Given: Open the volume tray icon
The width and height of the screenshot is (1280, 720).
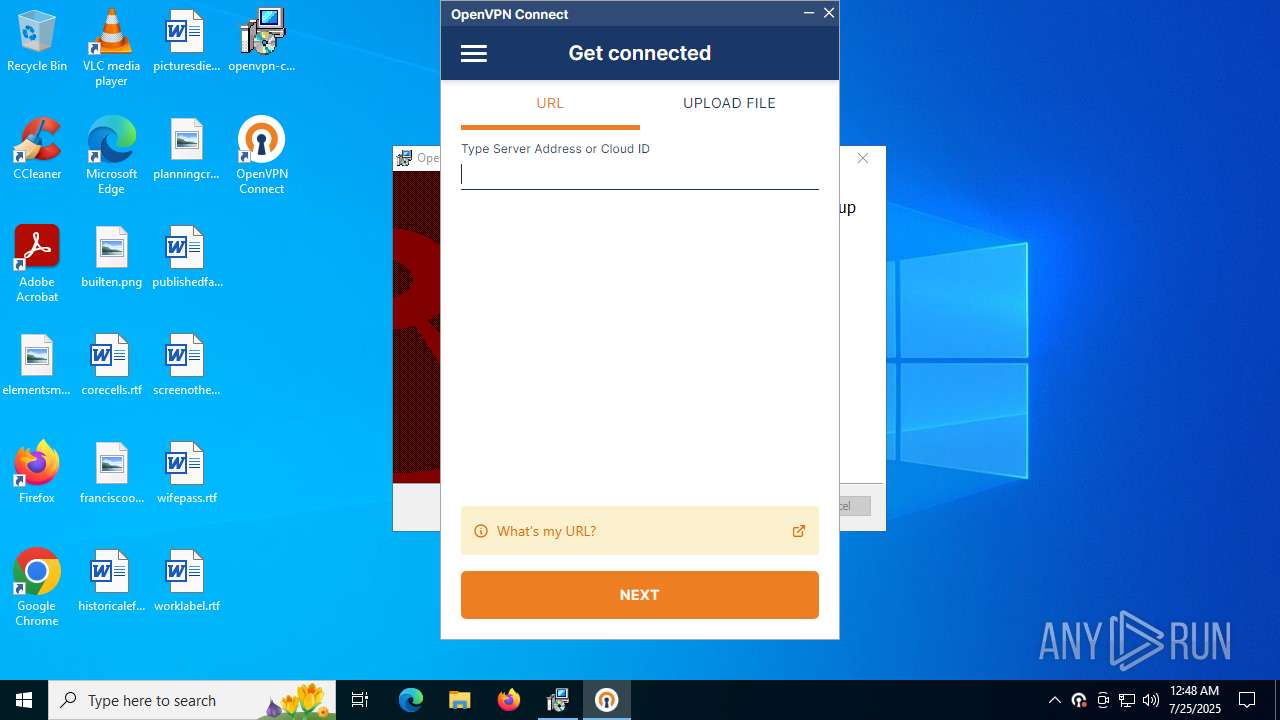Looking at the screenshot, I should tap(1151, 700).
